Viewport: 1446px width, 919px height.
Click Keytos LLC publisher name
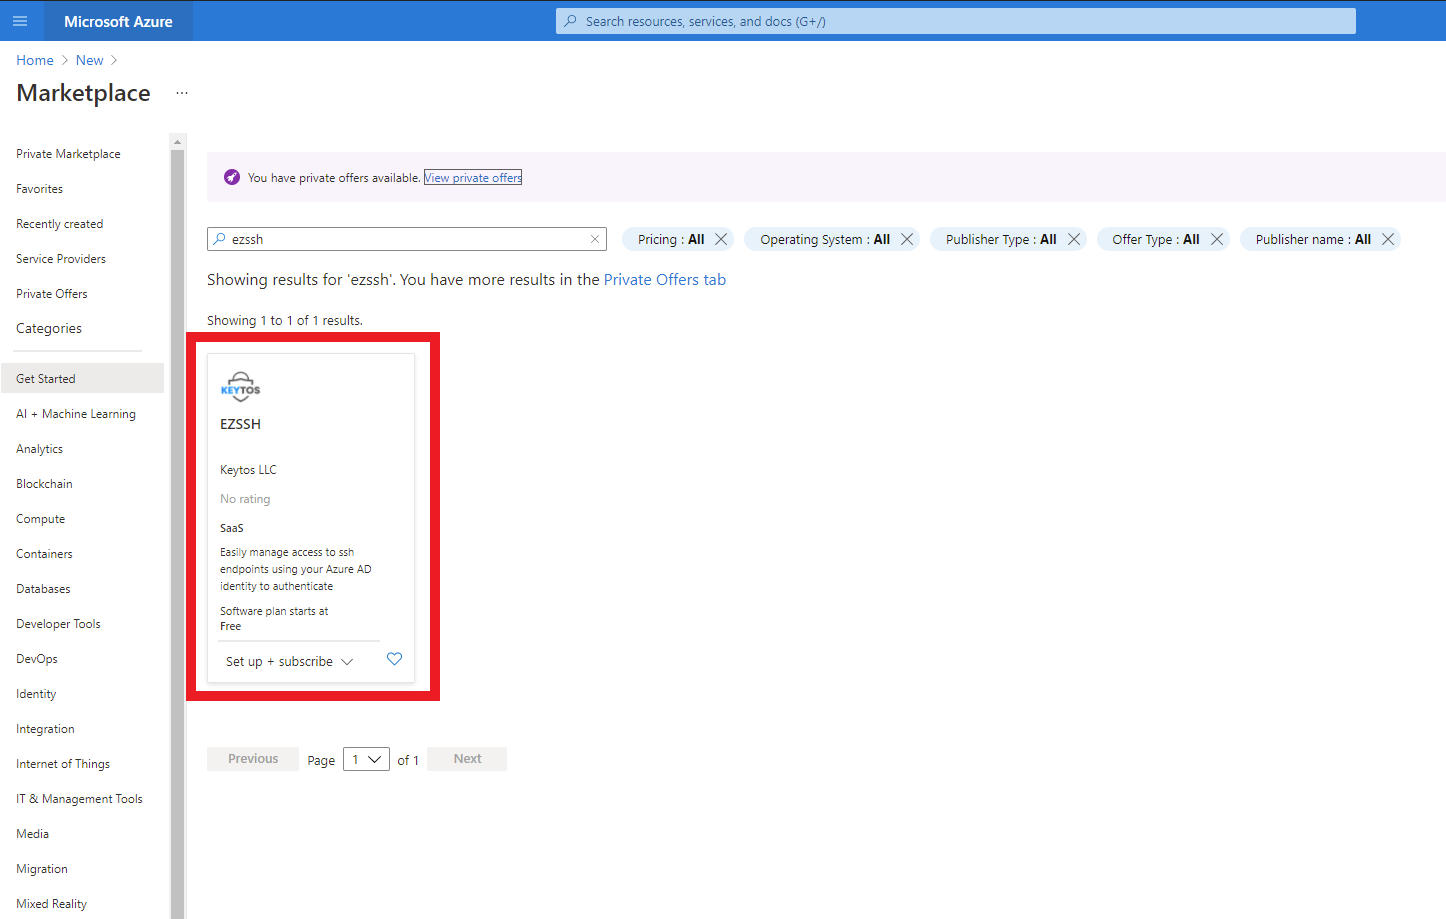tap(248, 470)
